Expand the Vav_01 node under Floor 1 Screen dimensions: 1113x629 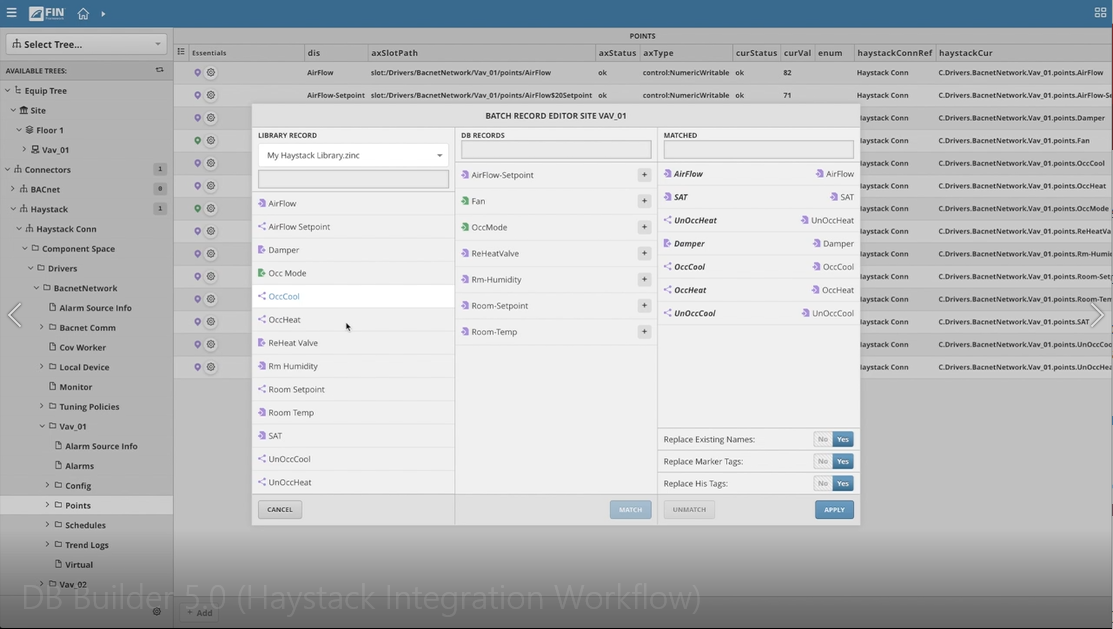click(x=25, y=149)
